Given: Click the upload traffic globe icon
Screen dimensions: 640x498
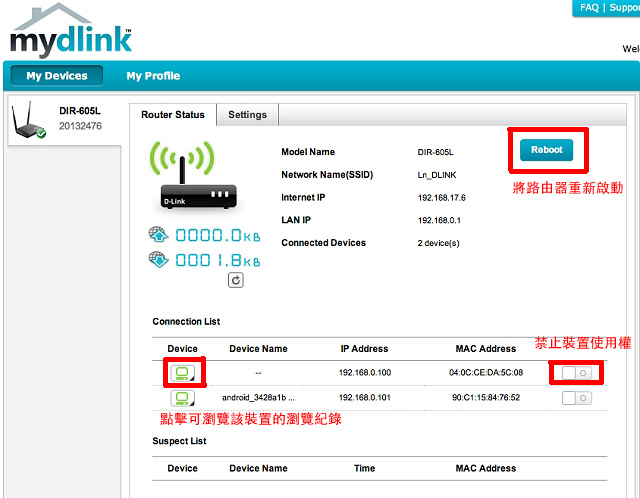Looking at the screenshot, I should (x=158, y=235).
